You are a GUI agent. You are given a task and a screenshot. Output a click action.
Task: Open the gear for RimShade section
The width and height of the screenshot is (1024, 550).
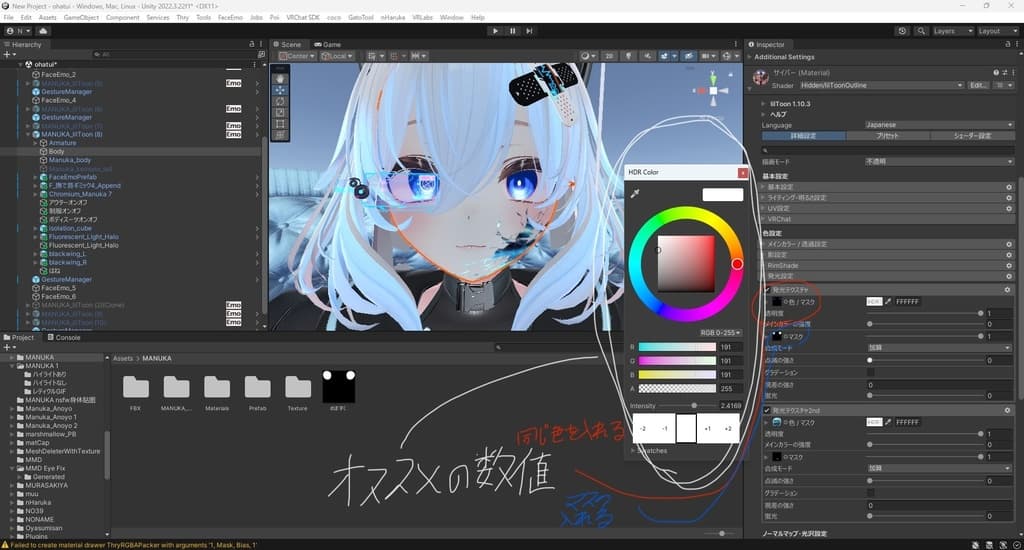pos(1009,265)
